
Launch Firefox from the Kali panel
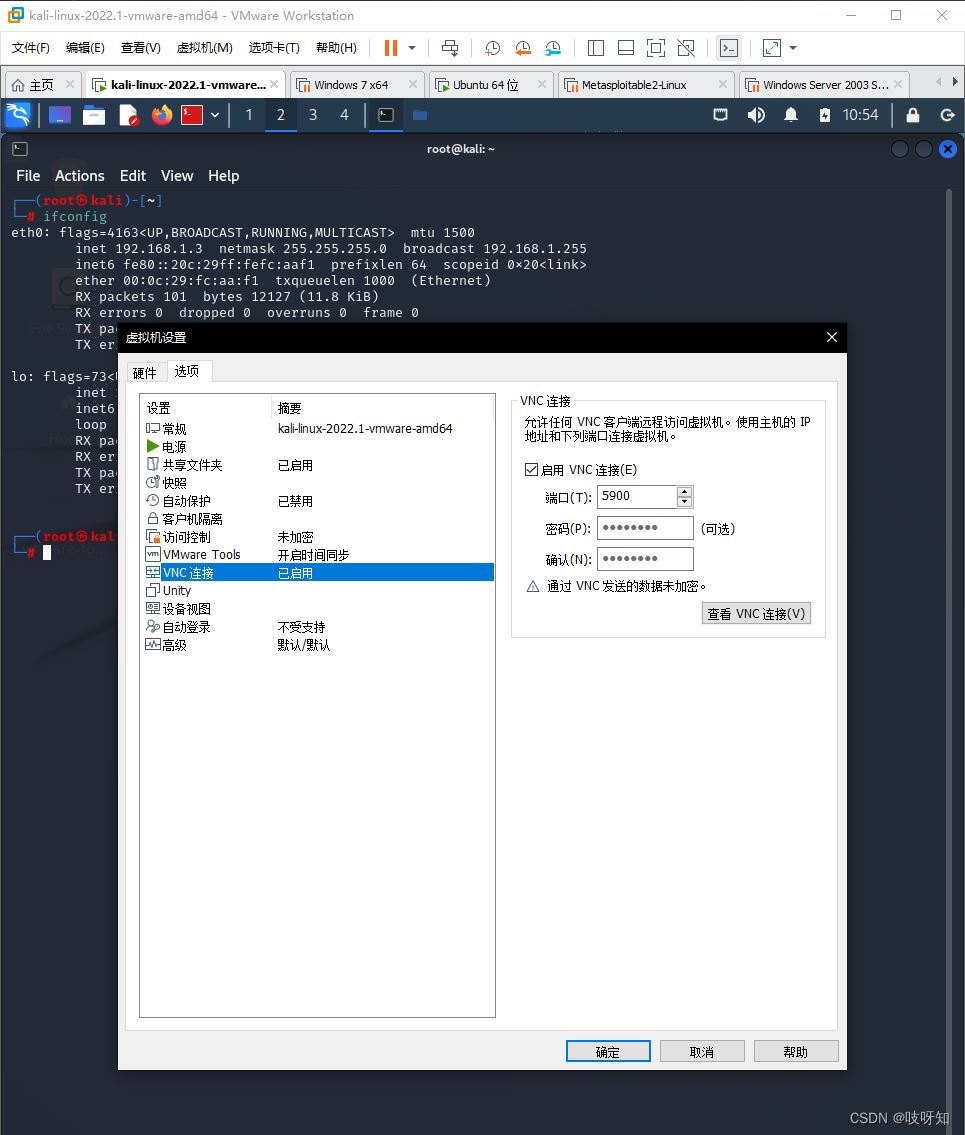[x=161, y=115]
